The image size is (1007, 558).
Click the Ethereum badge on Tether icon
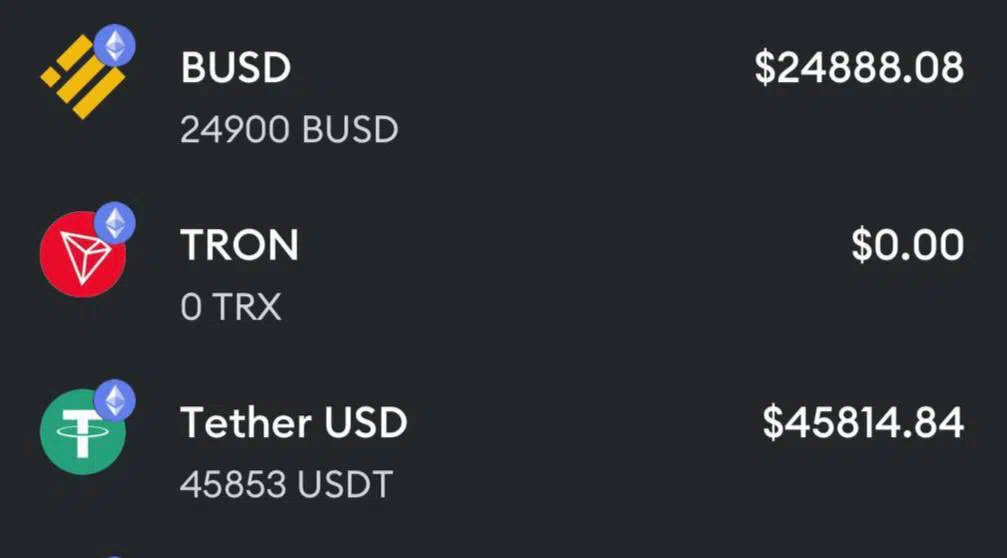(x=115, y=400)
